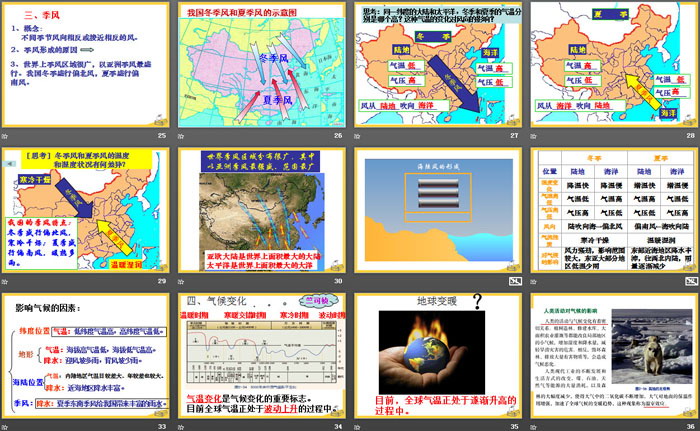700x431 pixels.
Task: Select slide 35 global warming burning earth
Action: (x=438, y=356)
